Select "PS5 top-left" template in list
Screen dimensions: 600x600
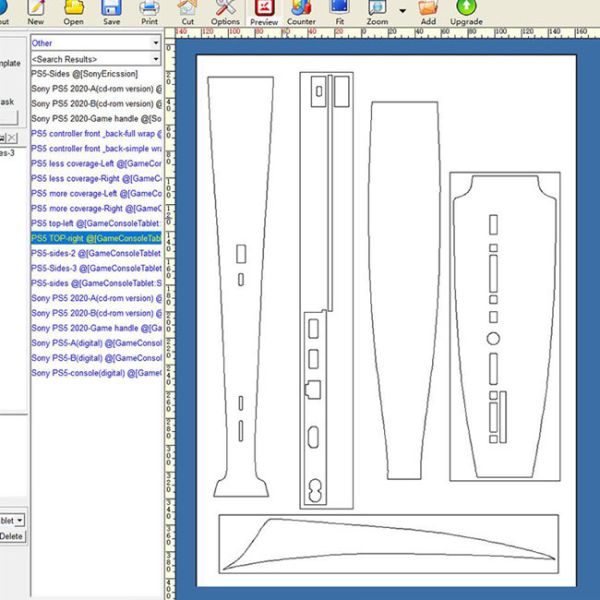[96, 223]
